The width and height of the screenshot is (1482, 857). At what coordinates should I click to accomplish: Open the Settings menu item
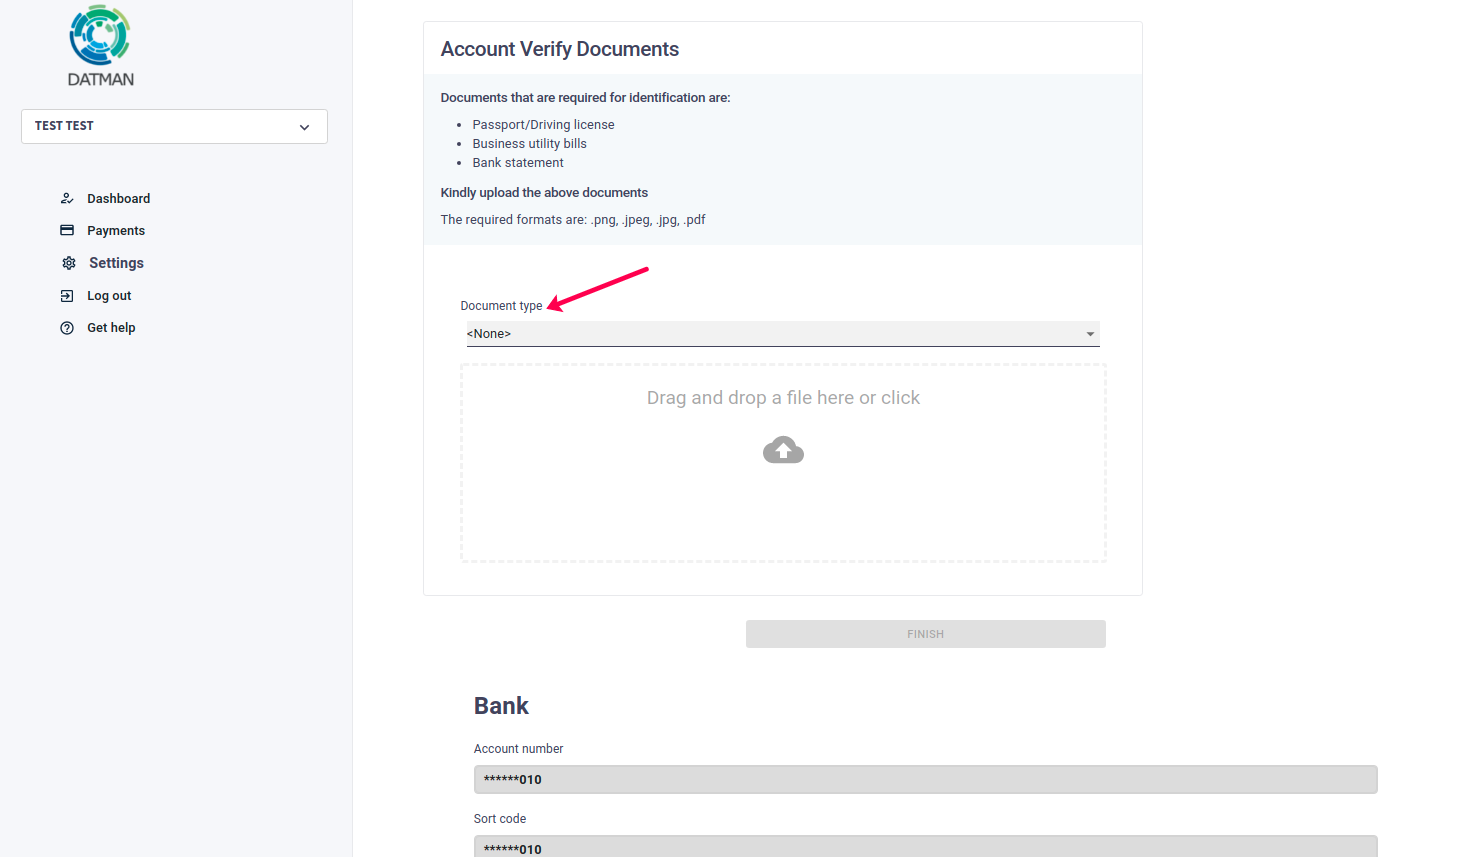116,263
